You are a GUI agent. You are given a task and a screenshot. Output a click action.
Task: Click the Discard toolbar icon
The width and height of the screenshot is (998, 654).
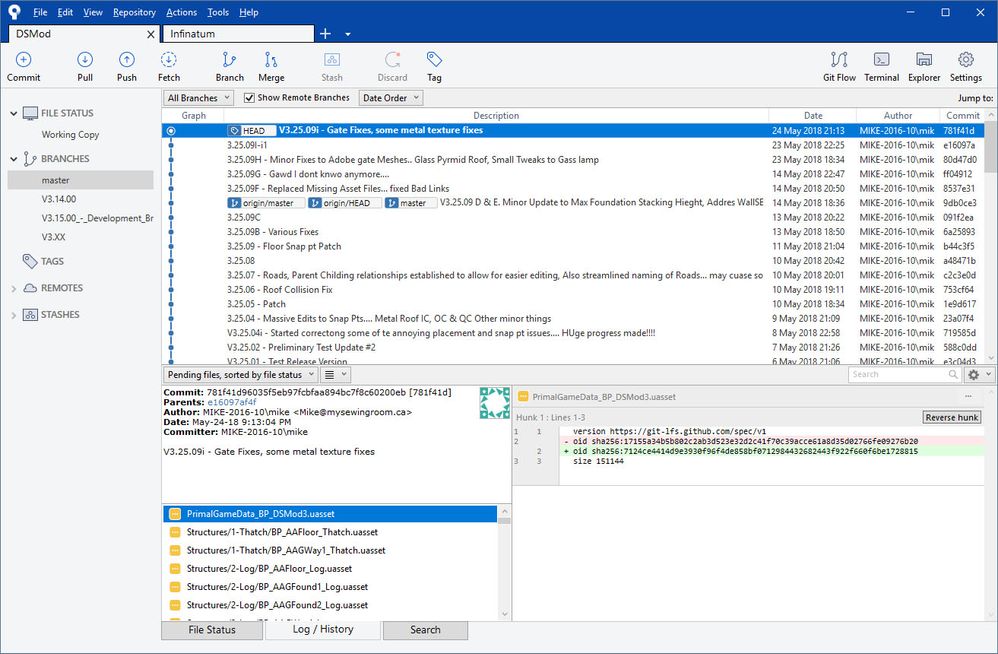[x=392, y=66]
